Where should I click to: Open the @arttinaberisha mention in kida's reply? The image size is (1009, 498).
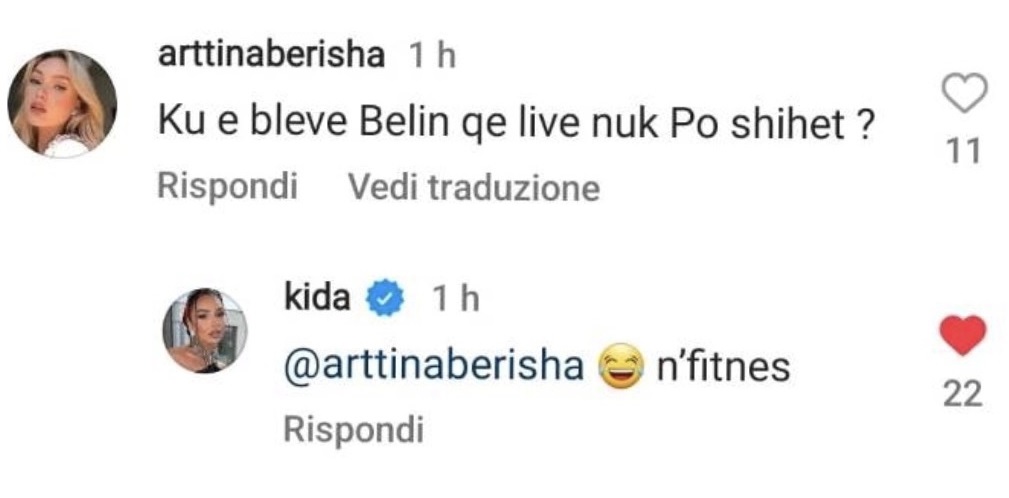tap(434, 367)
